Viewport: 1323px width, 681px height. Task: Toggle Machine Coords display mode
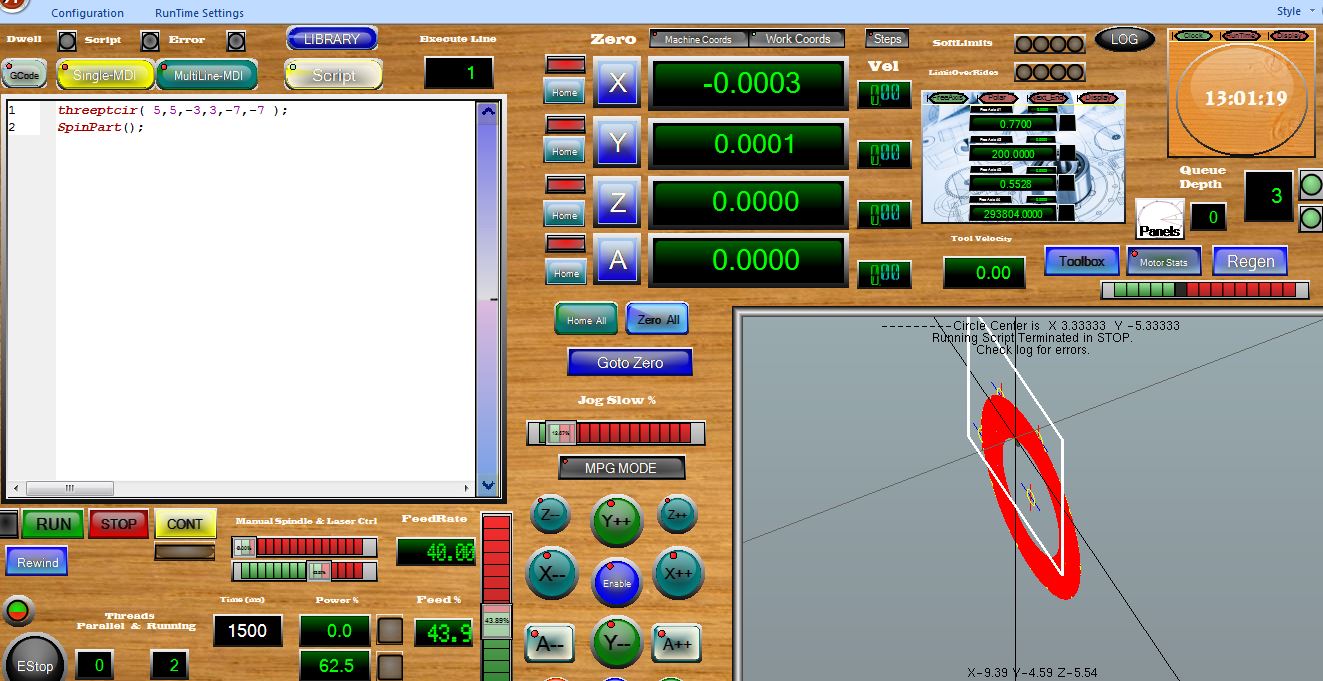(698, 39)
